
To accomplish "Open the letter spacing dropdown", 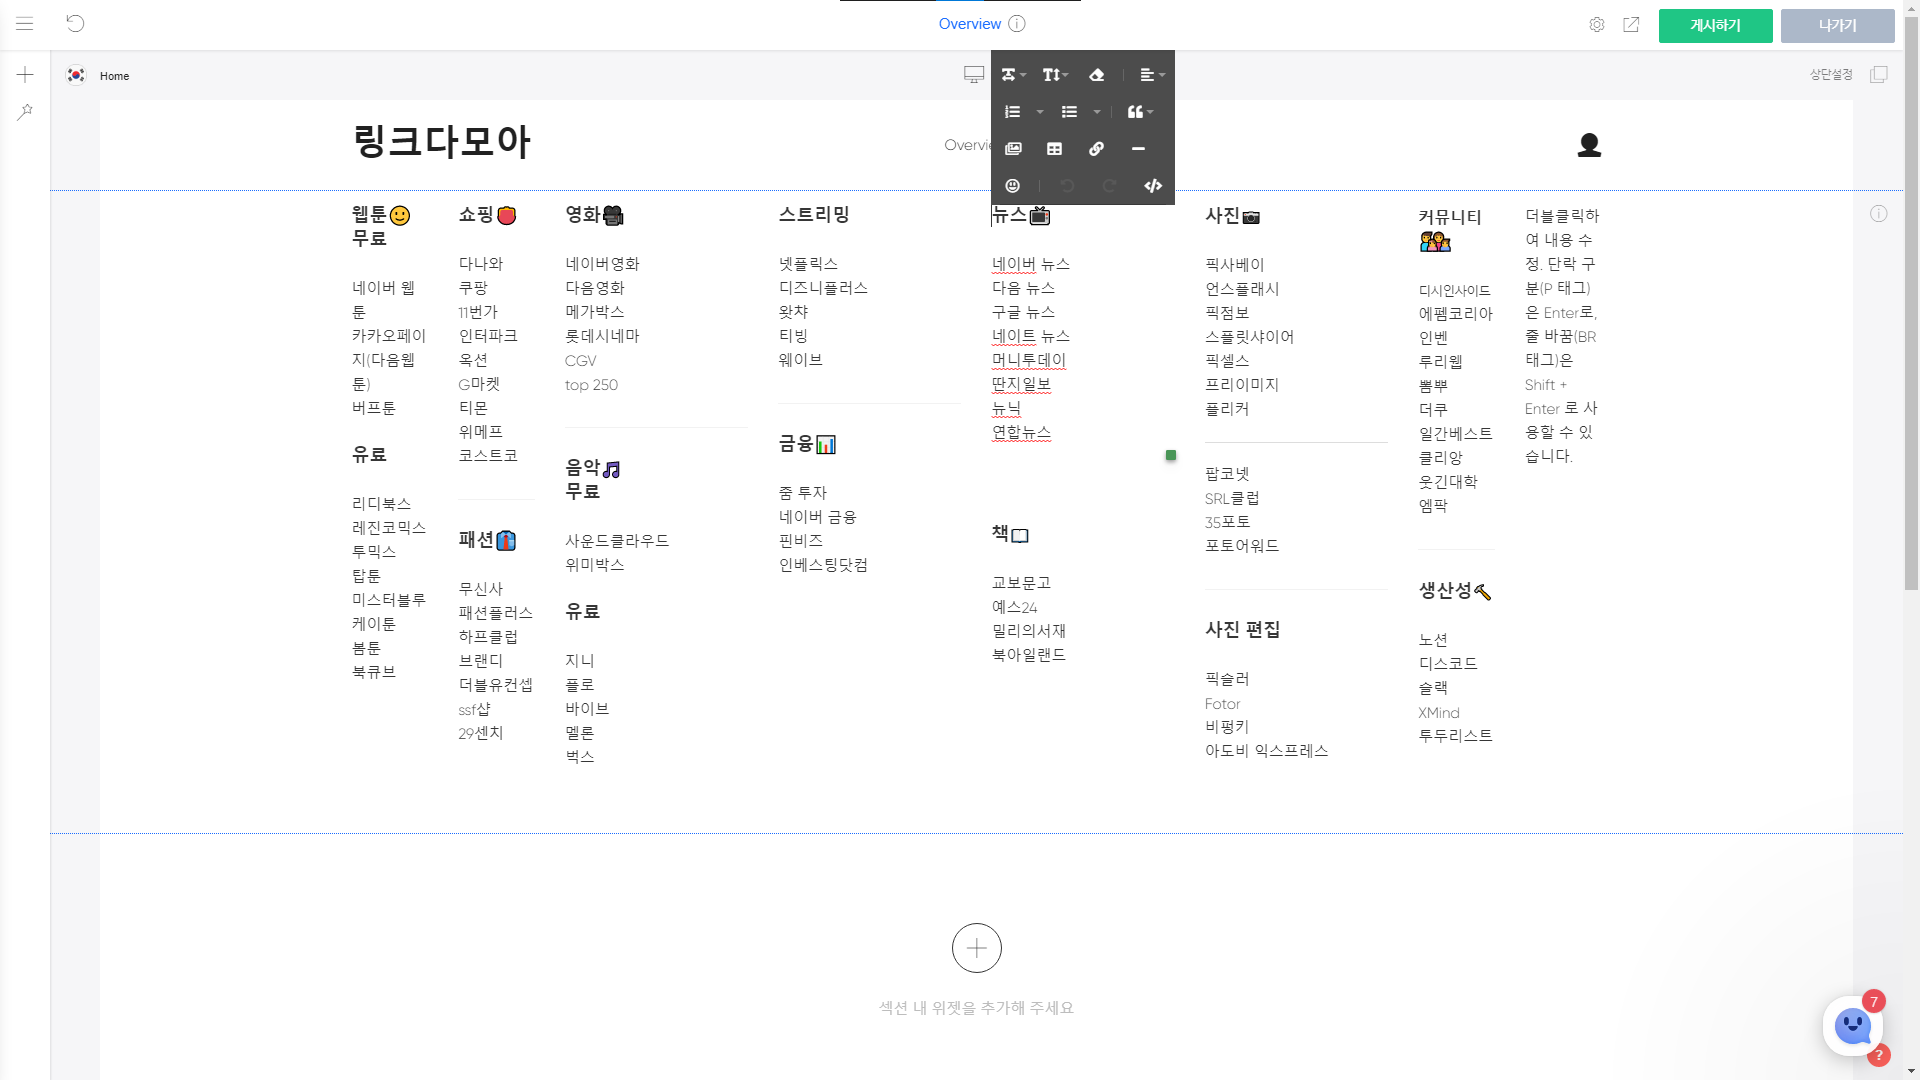I will (x=1013, y=75).
